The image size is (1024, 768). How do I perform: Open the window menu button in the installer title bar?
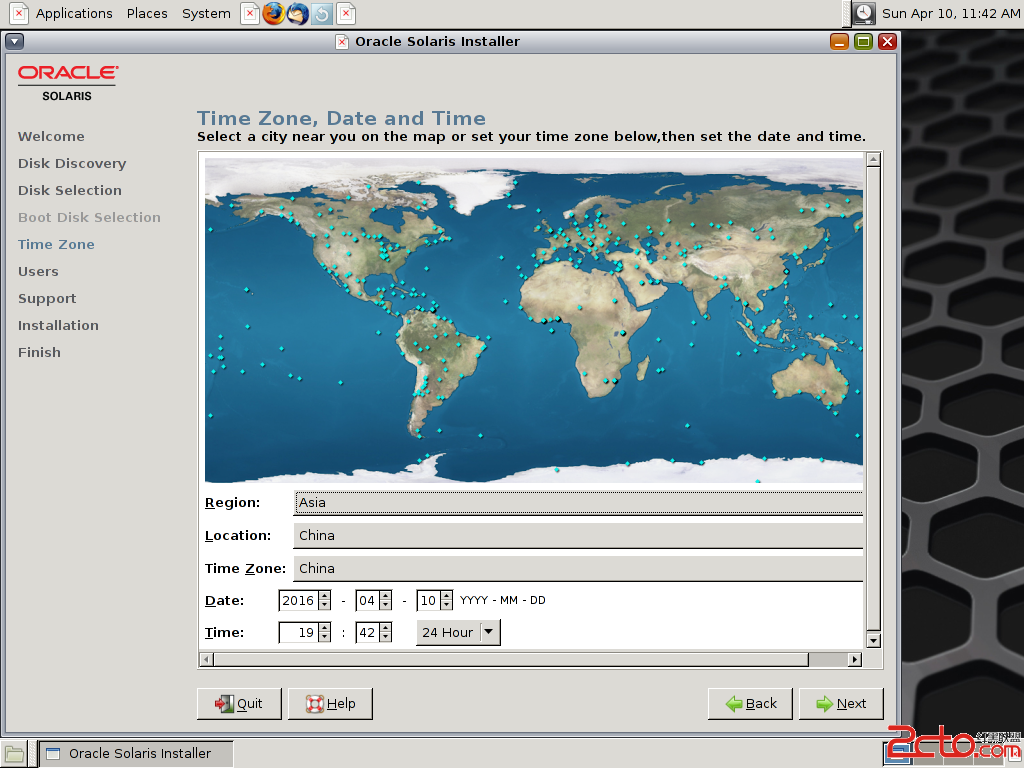tap(14, 42)
